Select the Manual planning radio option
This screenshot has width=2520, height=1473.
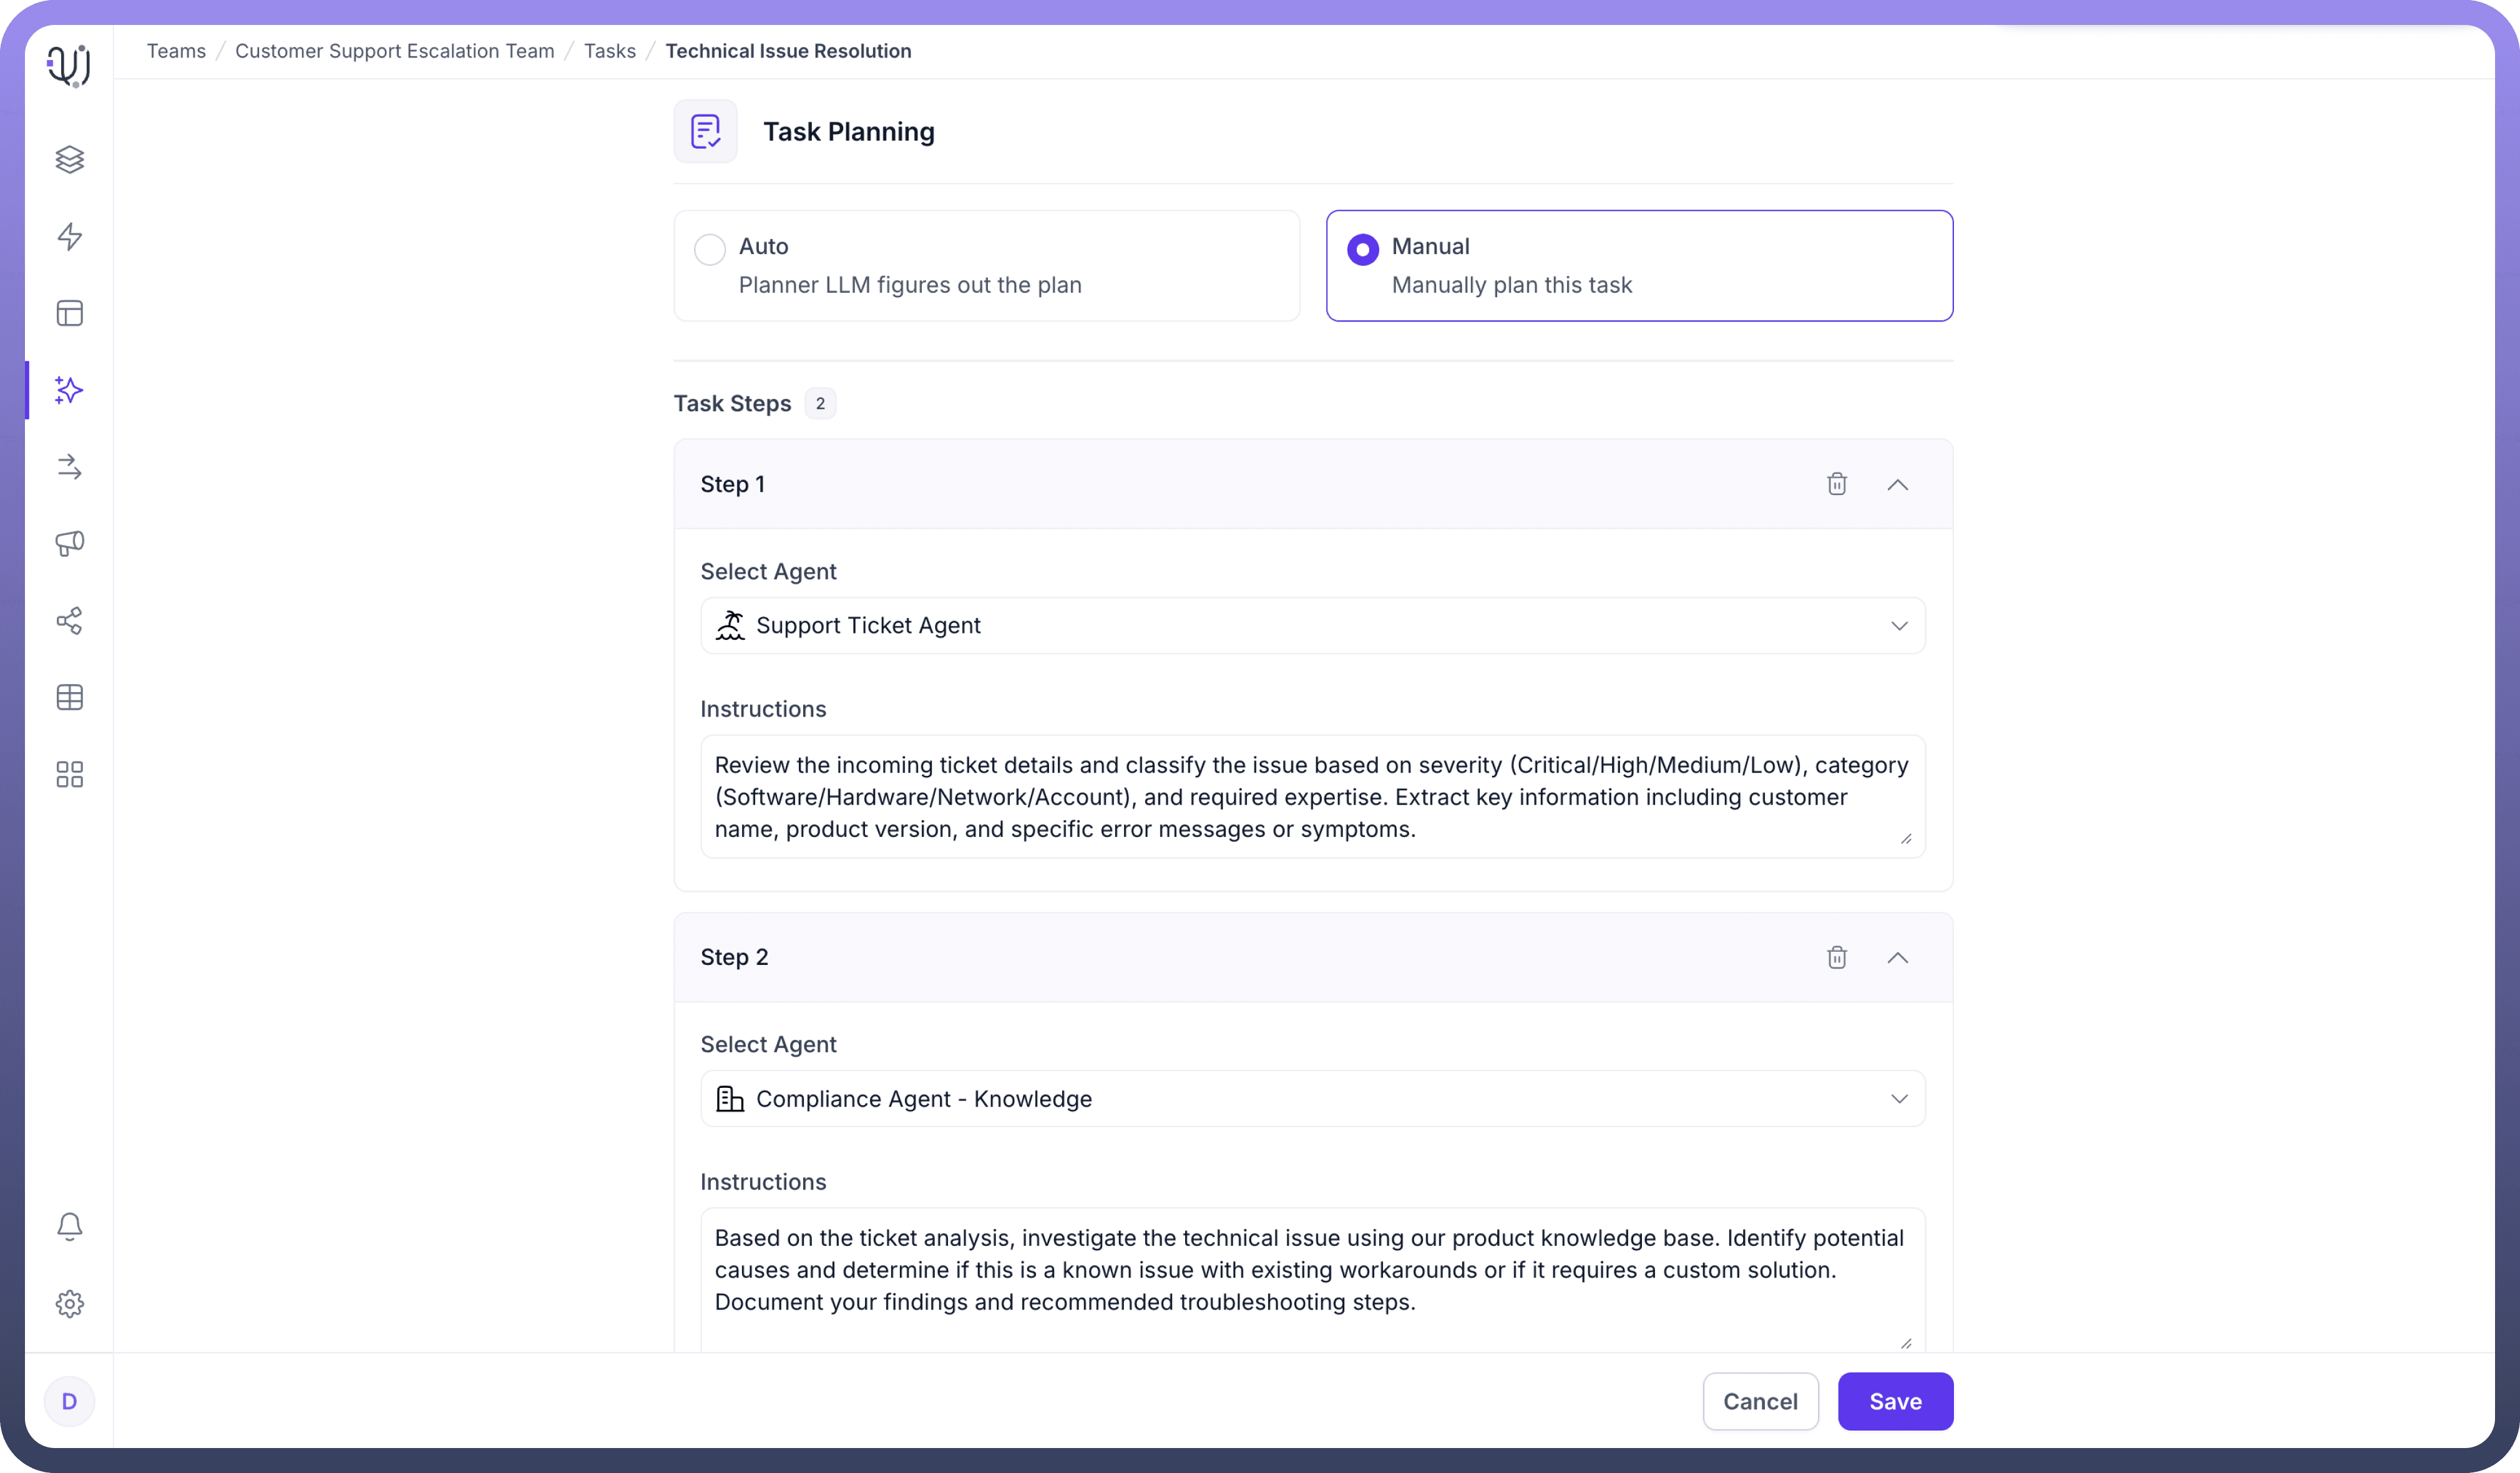click(x=1362, y=249)
